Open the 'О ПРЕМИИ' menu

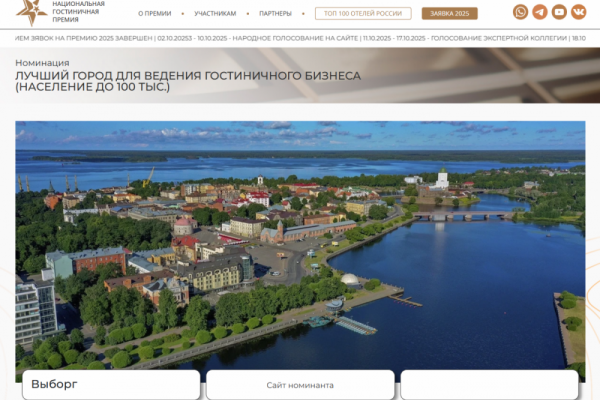click(x=155, y=13)
